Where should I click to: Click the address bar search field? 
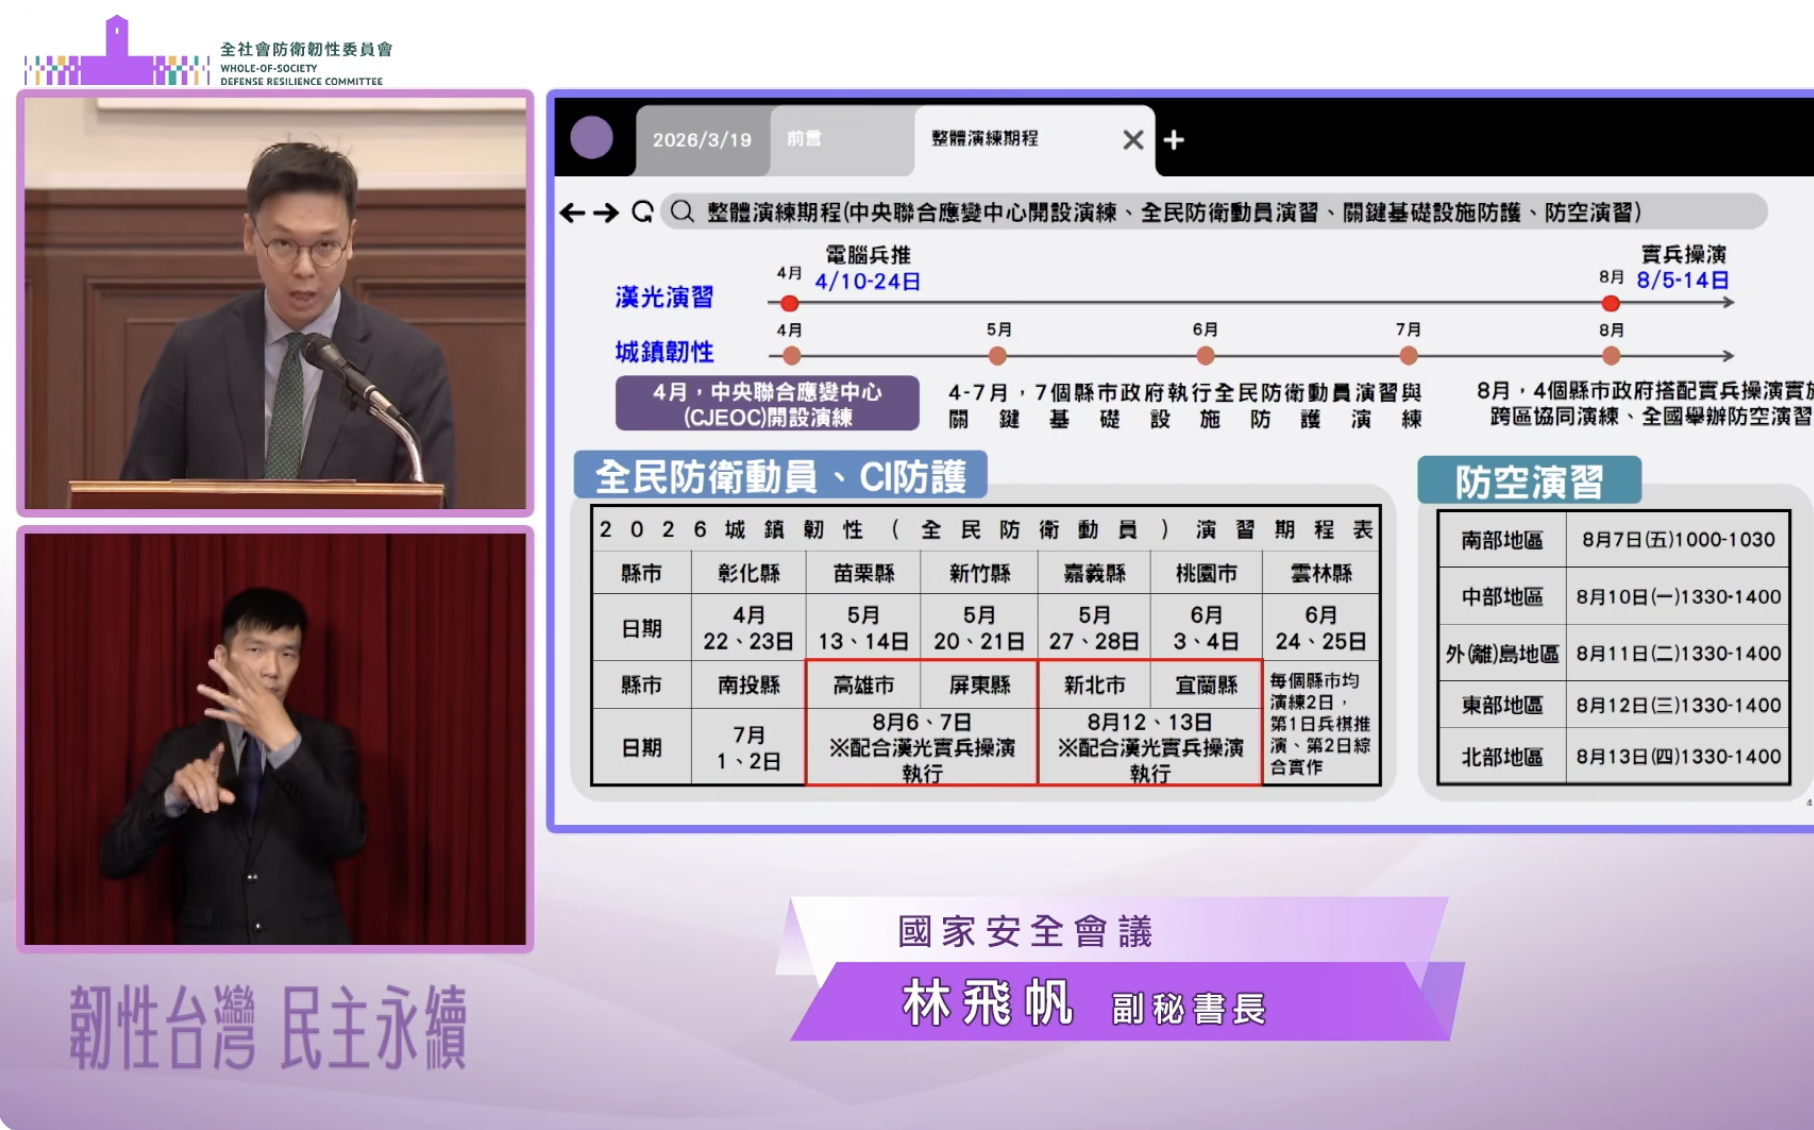click(1200, 212)
